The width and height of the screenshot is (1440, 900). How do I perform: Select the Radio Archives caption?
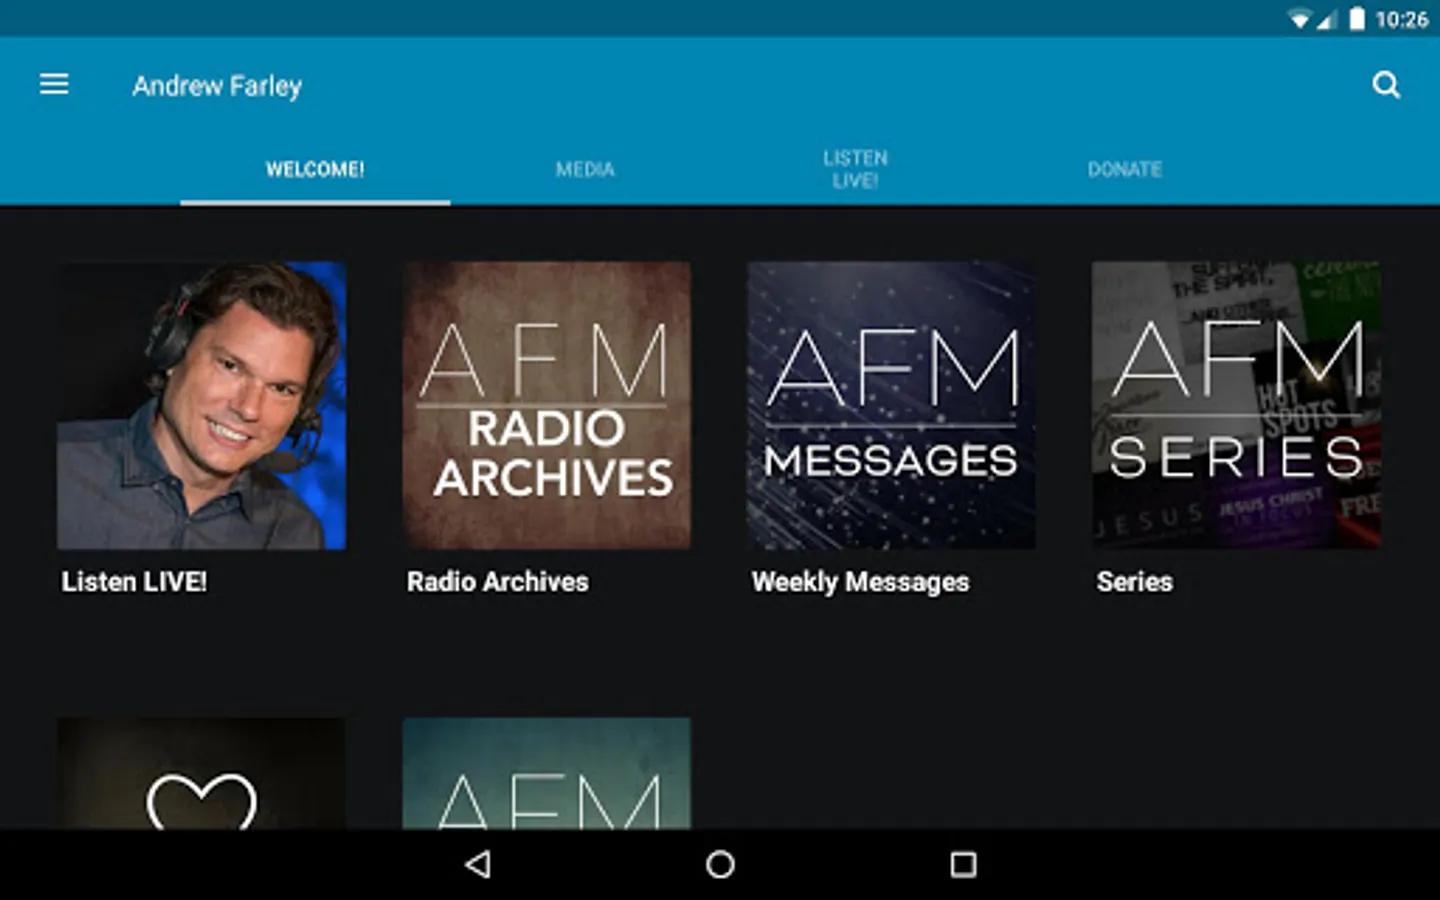tap(497, 581)
